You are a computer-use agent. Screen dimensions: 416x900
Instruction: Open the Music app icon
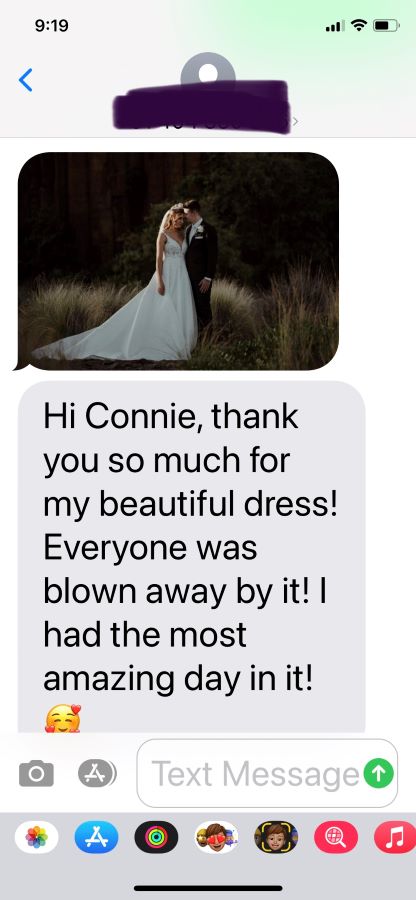pos(395,837)
